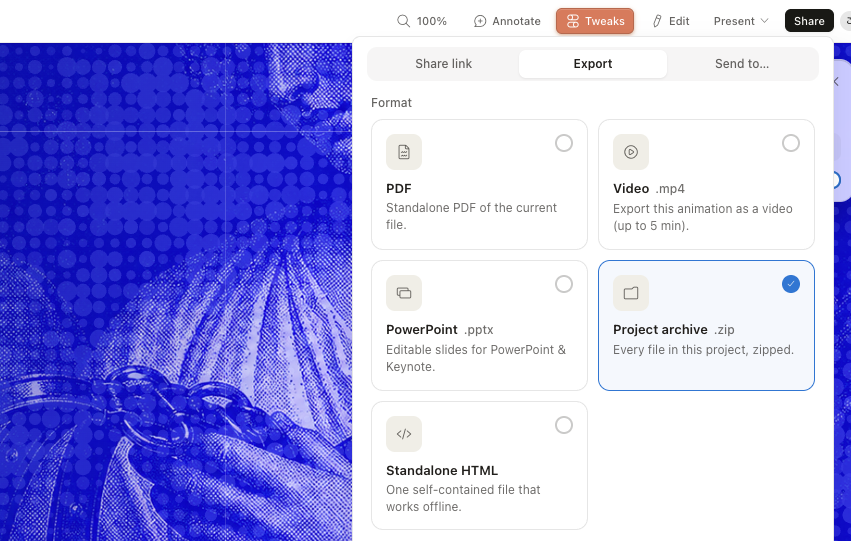Click the Video play icon
Screen dimensions: 851x541
click(x=631, y=152)
